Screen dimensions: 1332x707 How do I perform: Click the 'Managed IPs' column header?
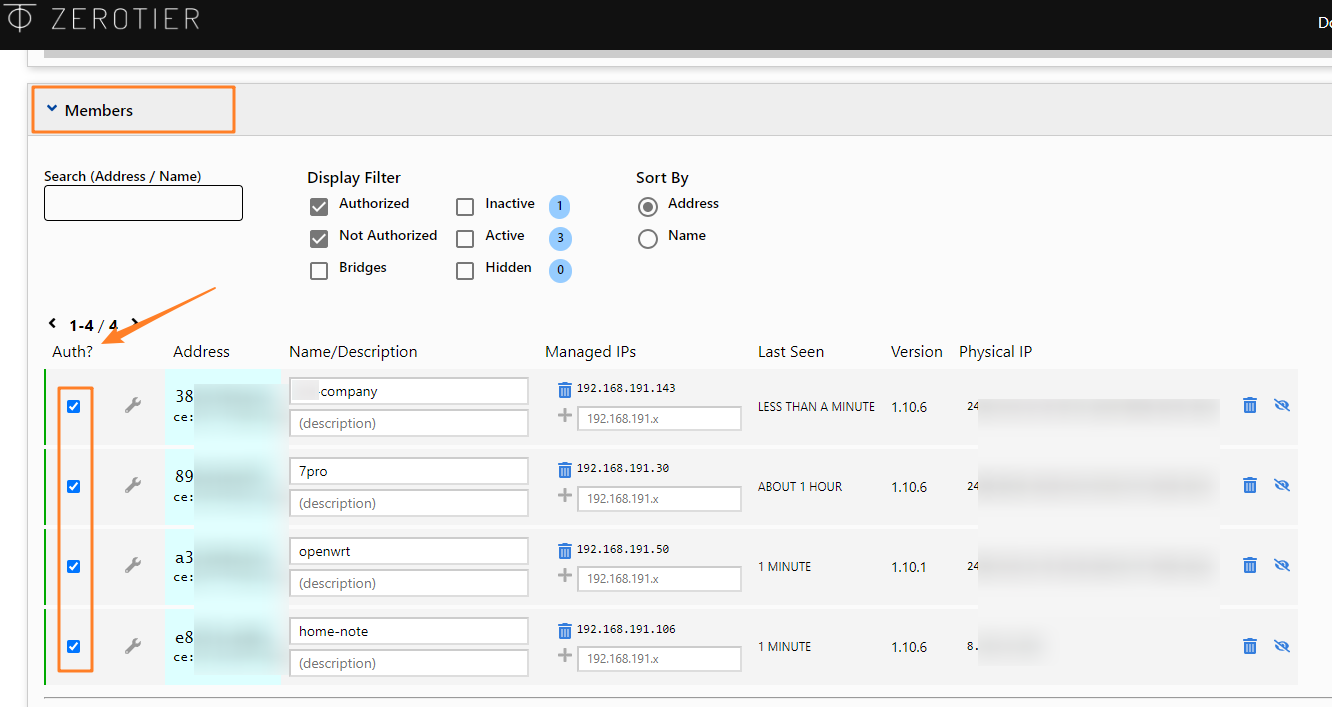click(x=590, y=352)
